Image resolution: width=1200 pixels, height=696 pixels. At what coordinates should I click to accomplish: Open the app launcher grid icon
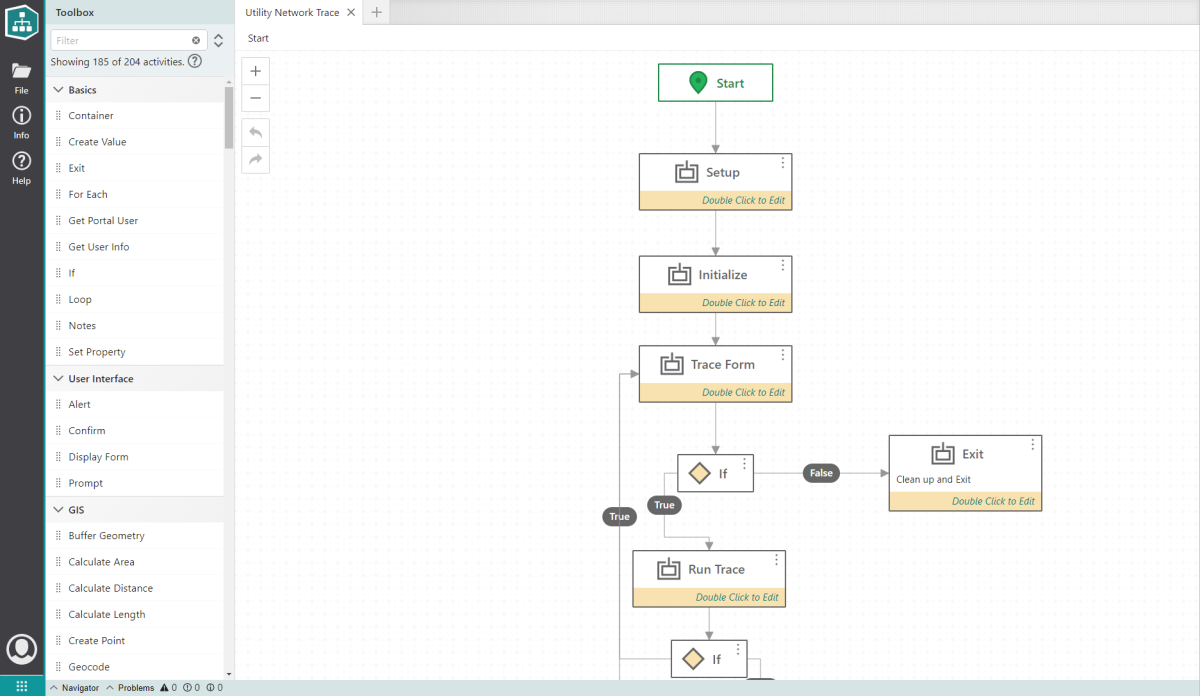point(21,687)
